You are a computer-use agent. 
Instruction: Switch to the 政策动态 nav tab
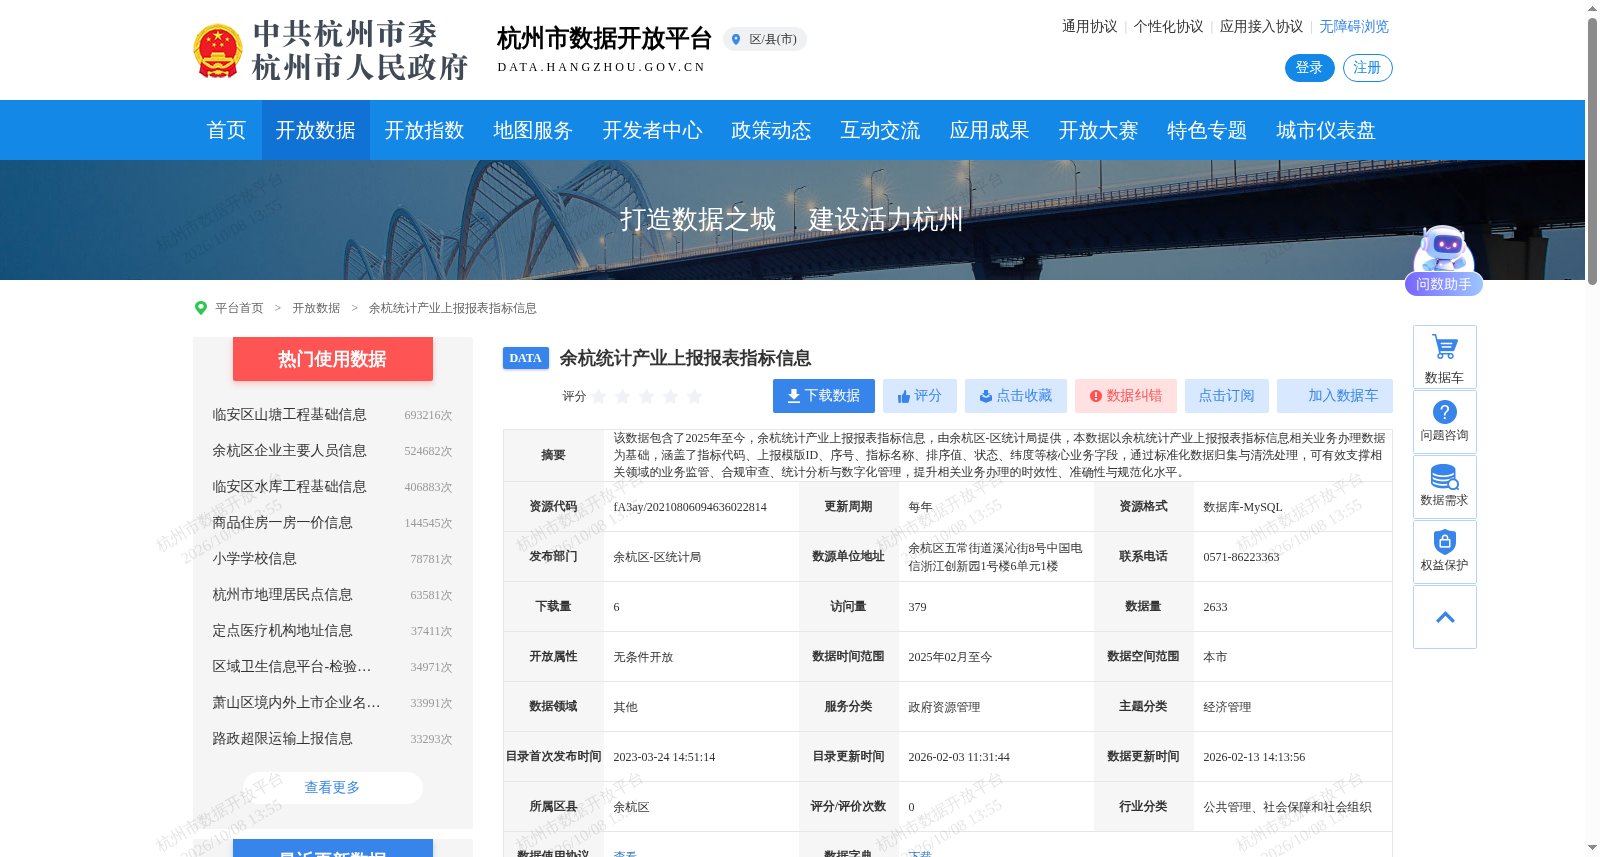(771, 130)
